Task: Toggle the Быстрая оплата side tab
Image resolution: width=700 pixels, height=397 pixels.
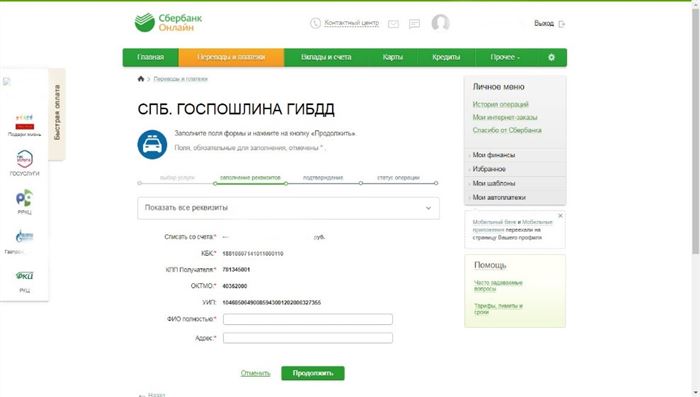Action: [57, 113]
